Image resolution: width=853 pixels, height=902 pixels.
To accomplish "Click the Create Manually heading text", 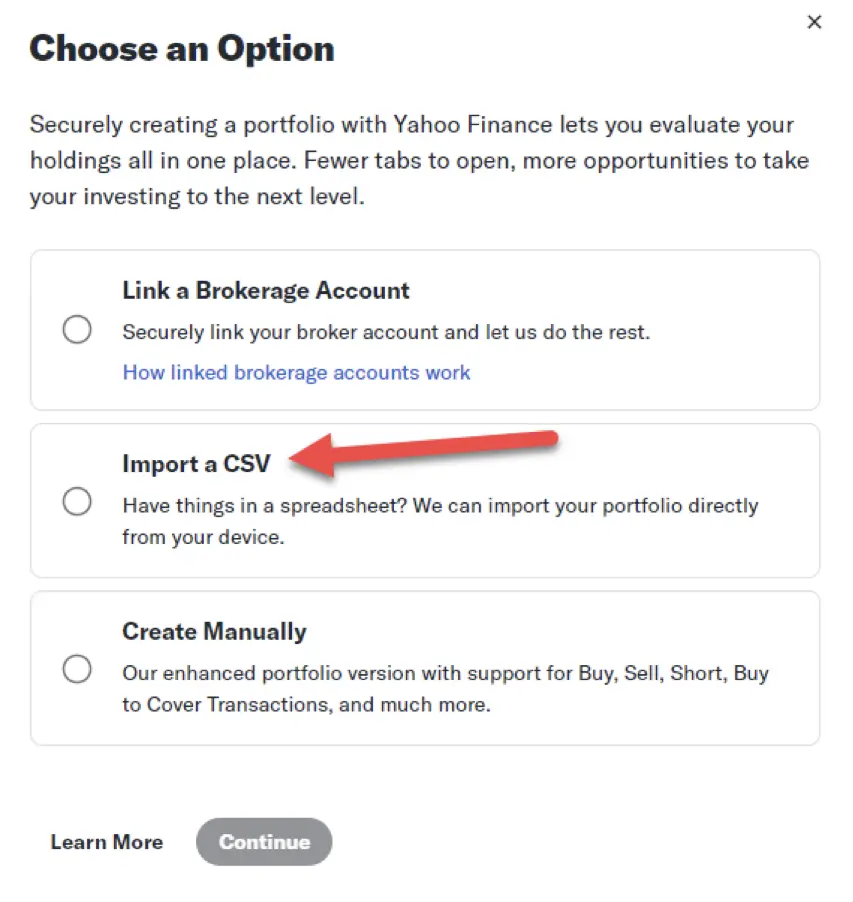I will [214, 632].
